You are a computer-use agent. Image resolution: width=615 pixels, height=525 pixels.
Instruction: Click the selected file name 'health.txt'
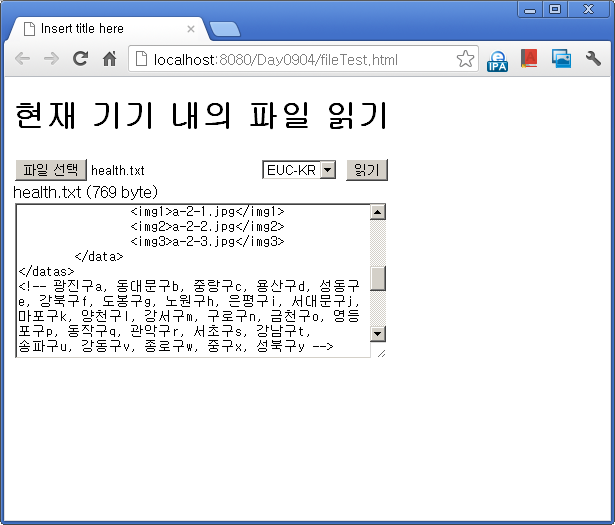point(118,171)
